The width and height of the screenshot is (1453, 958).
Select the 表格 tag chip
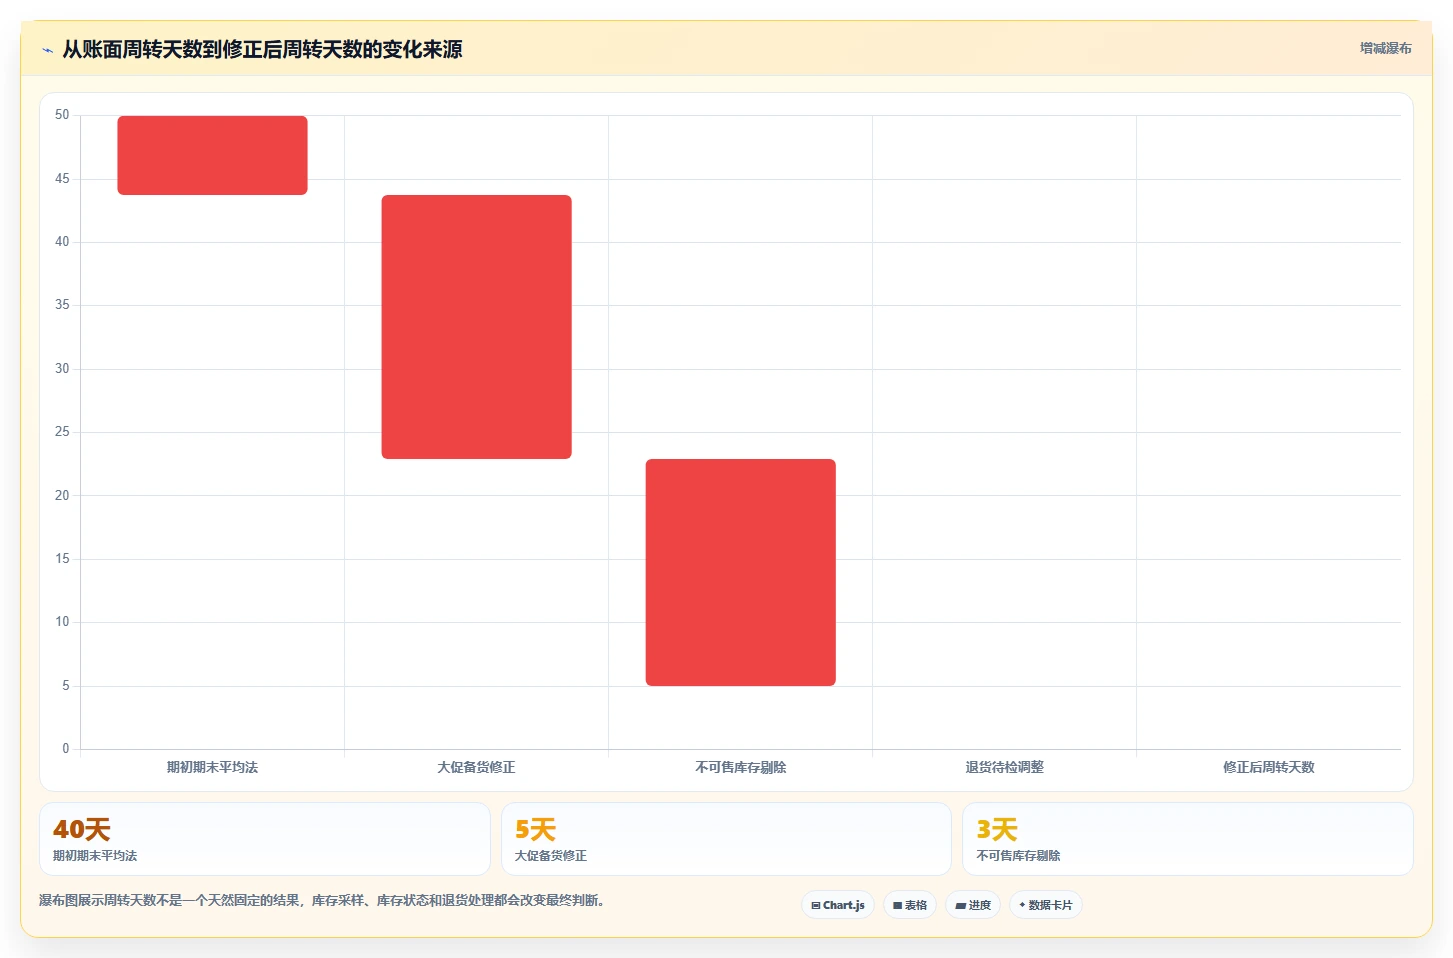coord(910,905)
